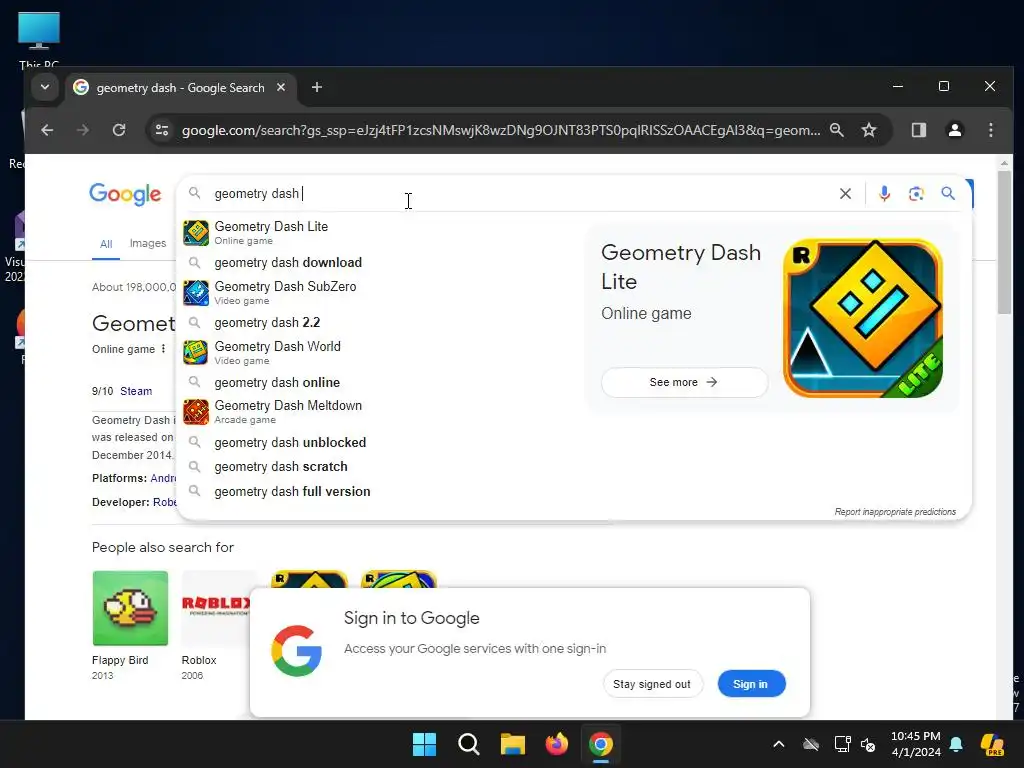
Task: Click the zoom magnifier icon in address bar
Action: pyautogui.click(x=837, y=130)
